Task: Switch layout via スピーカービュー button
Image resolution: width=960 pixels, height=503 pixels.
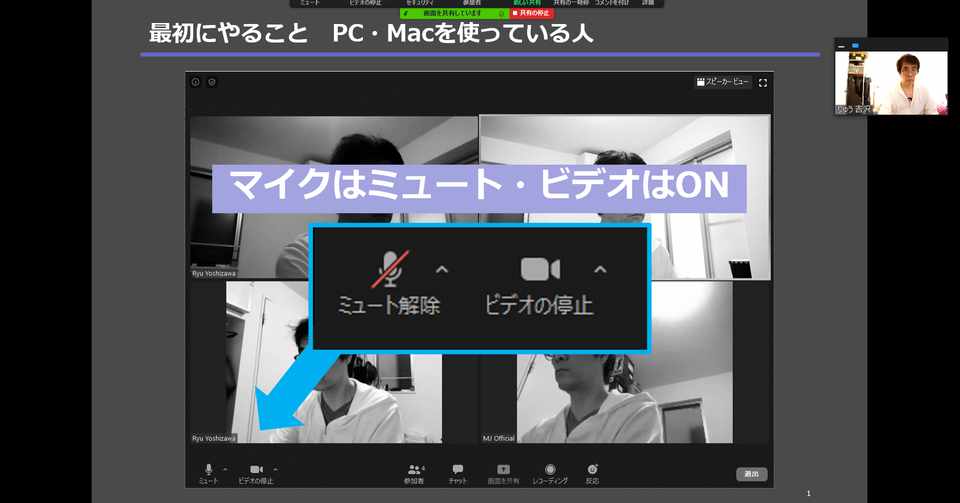Action: (722, 82)
